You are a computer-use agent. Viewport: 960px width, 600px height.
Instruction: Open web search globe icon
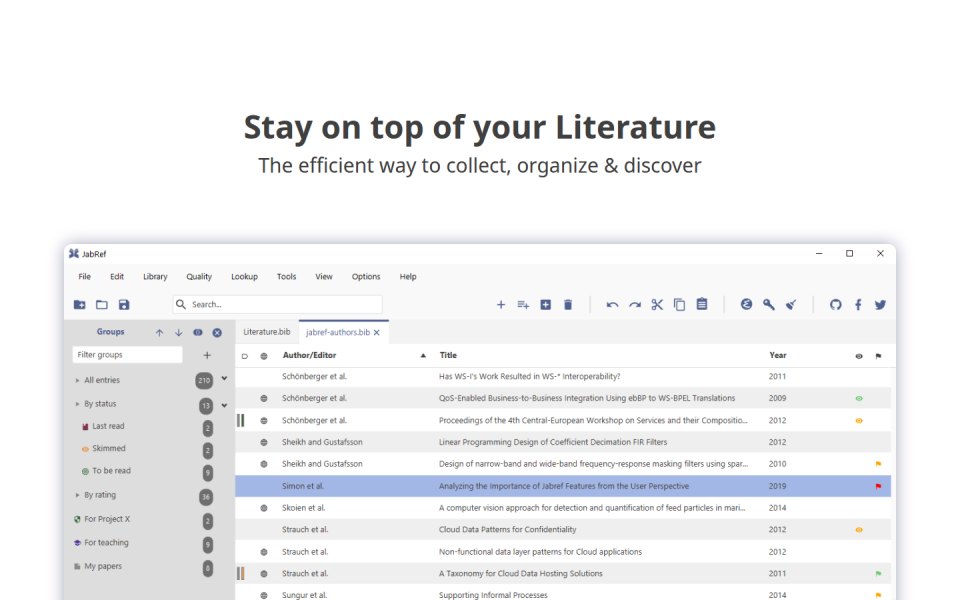[x=746, y=304]
